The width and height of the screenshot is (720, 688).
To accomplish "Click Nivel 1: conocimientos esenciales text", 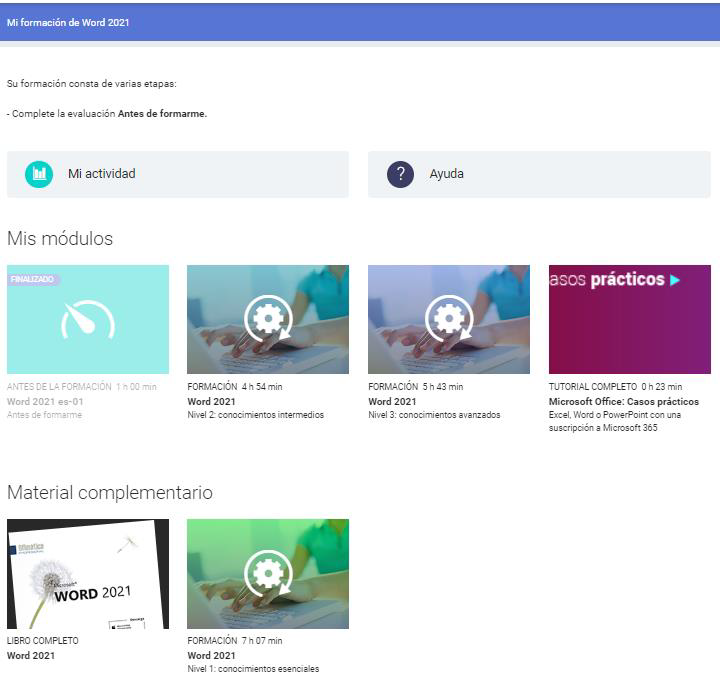I will coord(253,669).
